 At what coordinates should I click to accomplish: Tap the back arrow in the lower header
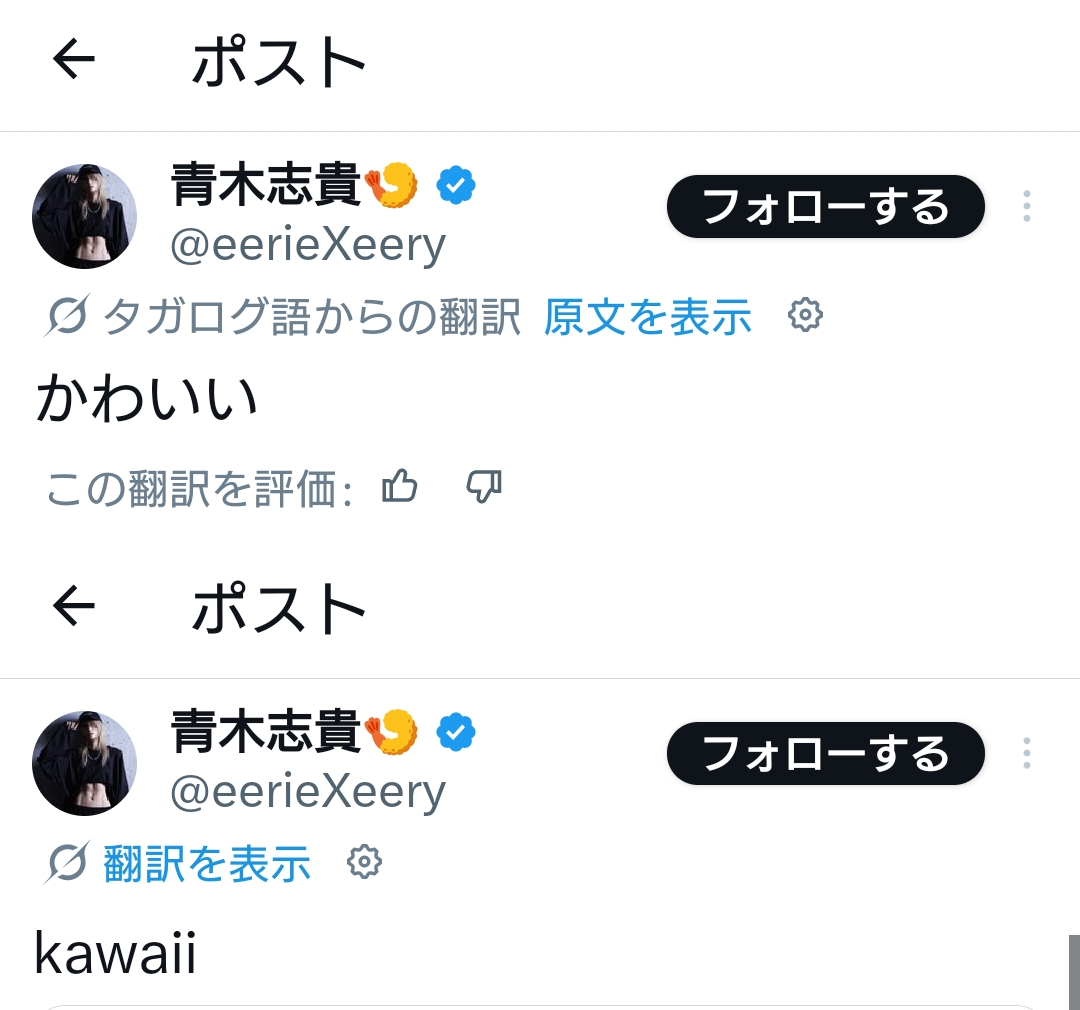(x=74, y=607)
